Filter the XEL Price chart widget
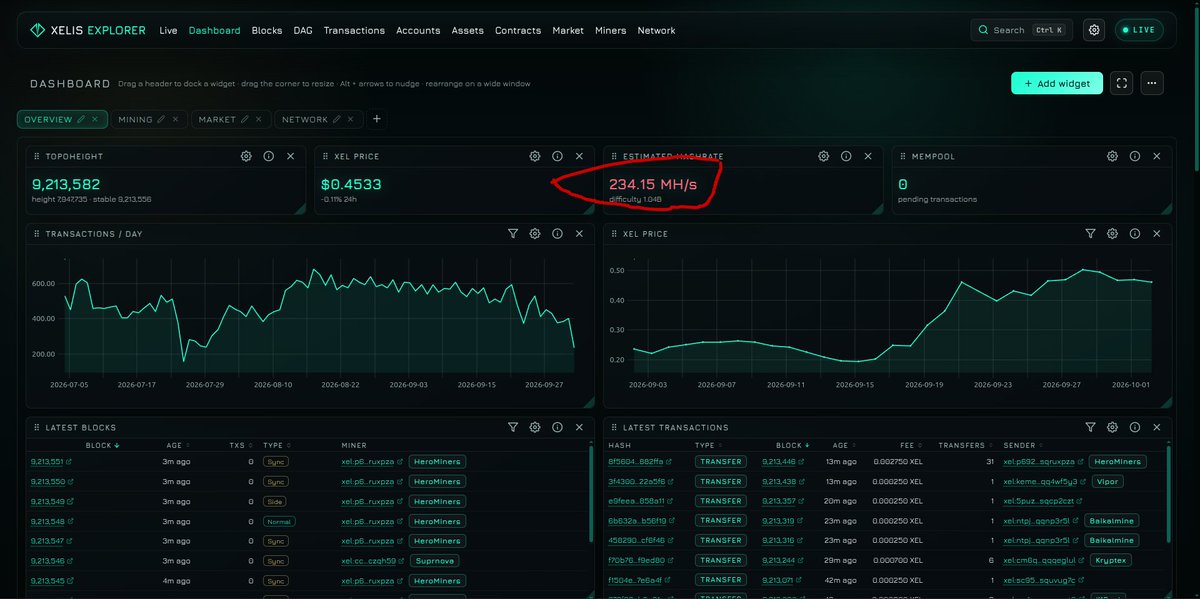The image size is (1200, 599). pyautogui.click(x=1091, y=233)
